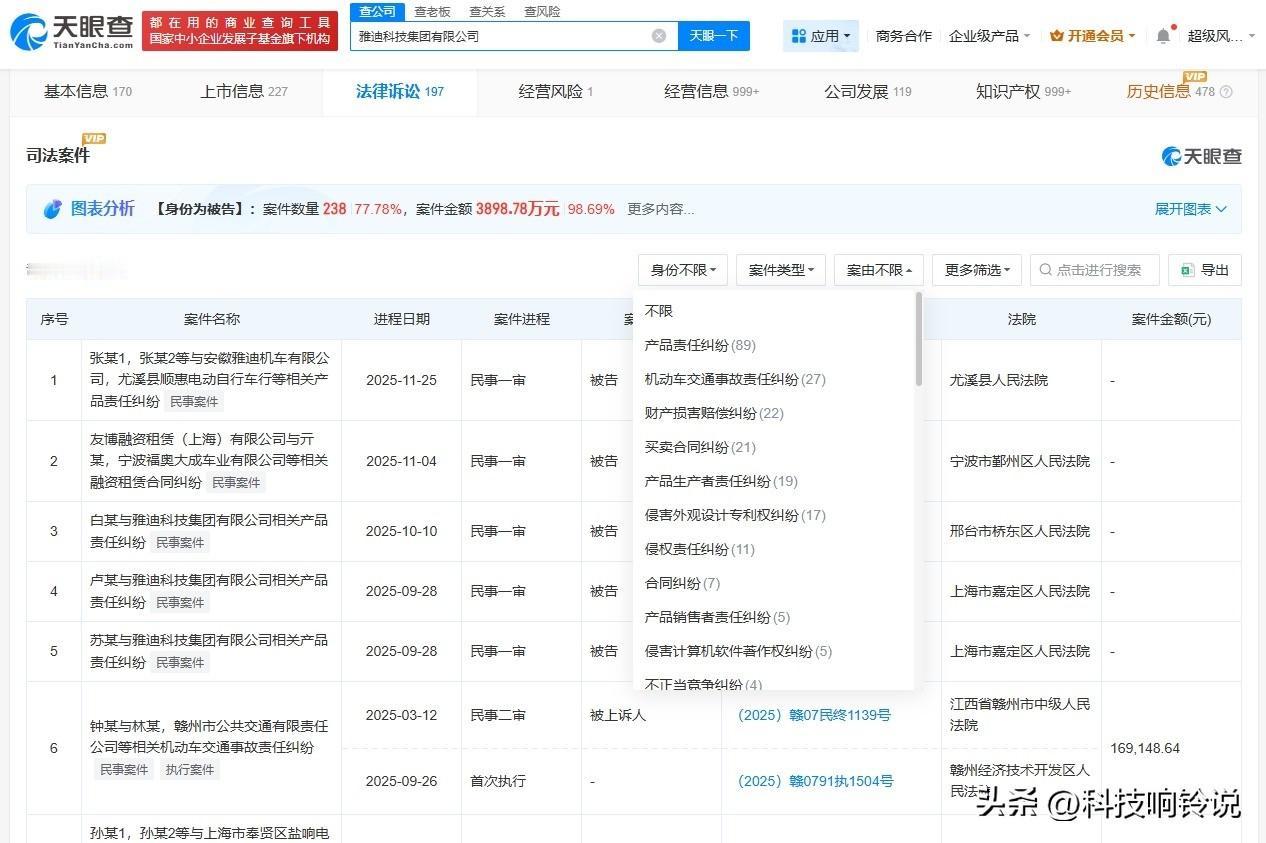Select 产品责任纠纷 (89) option
This screenshot has width=1266, height=843.
(700, 345)
